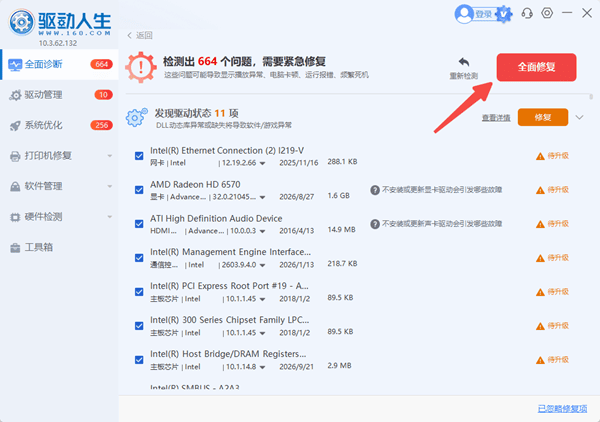Click the 登录 login text
600x422 pixels.
click(484, 15)
